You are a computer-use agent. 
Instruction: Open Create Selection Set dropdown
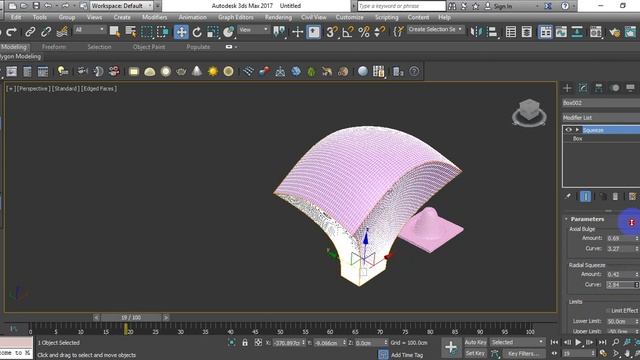436,29
